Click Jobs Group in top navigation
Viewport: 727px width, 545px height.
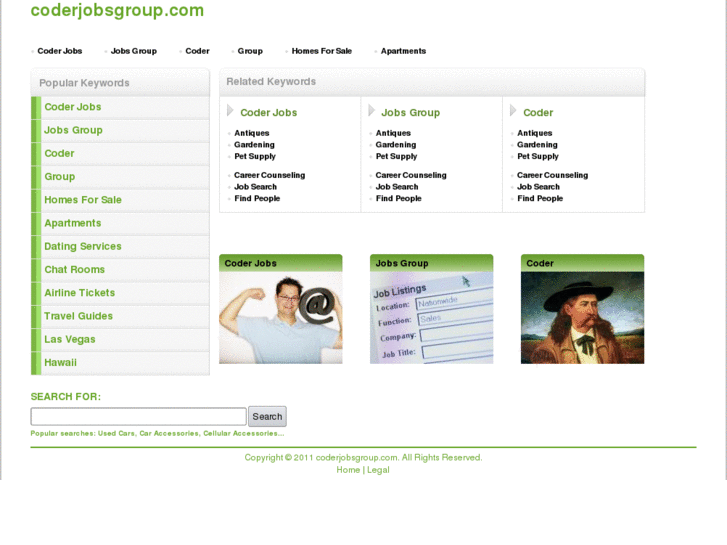pos(134,51)
